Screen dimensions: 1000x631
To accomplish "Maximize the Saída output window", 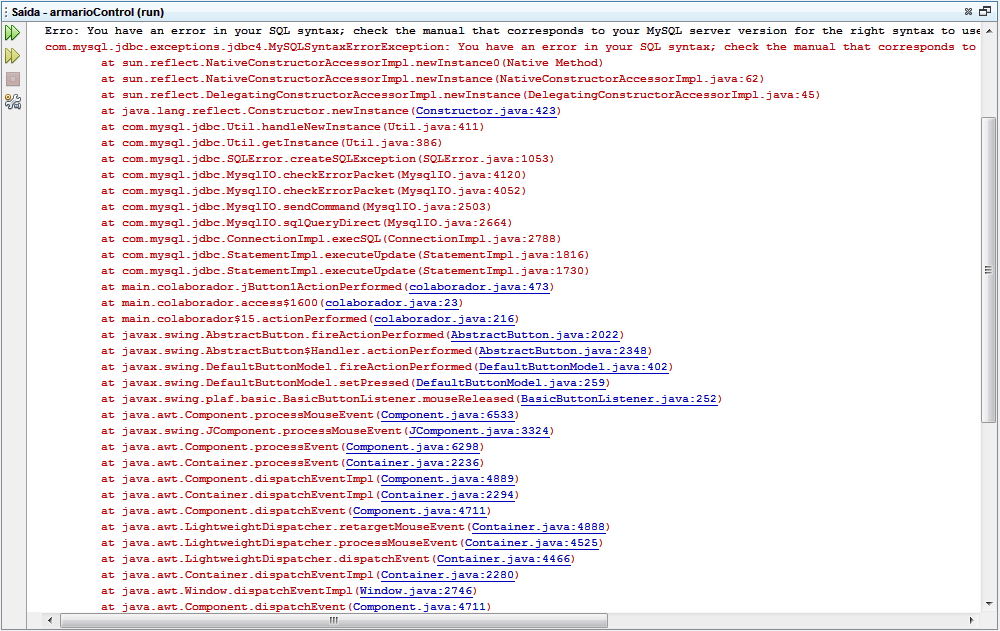I will pos(985,11).
